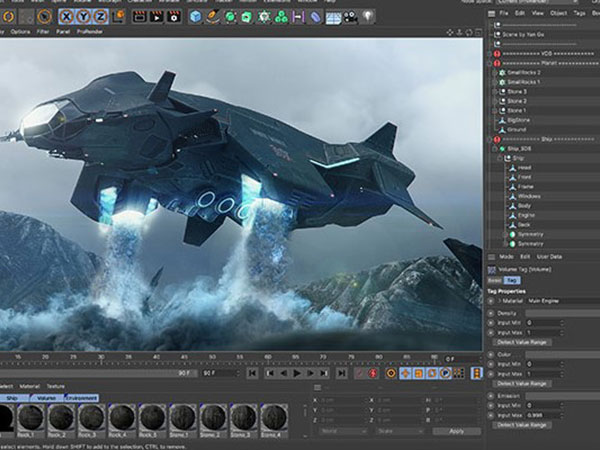Expand the Planet separator group
600x450 pixels.
(x=490, y=63)
